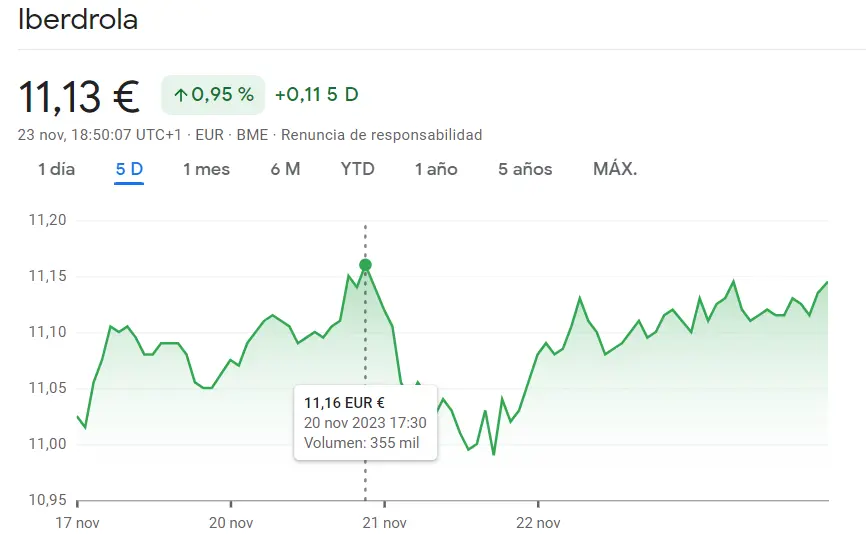Click the tooltip date 20 nov 2023 17:30
This screenshot has height=546, width=866.
point(365,423)
